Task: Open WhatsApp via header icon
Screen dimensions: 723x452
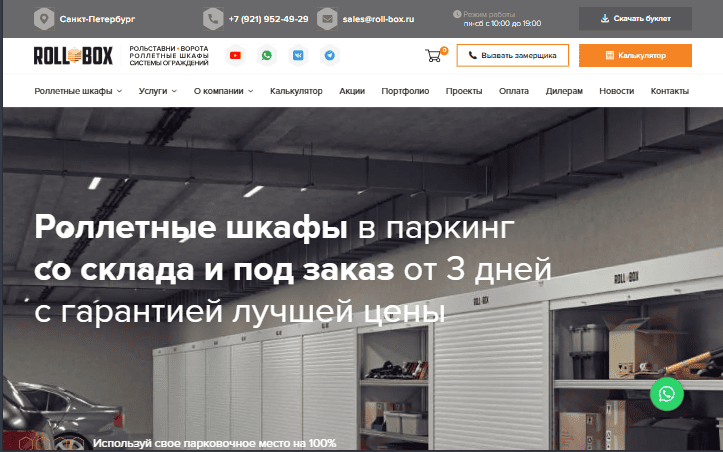Action: 267,56
